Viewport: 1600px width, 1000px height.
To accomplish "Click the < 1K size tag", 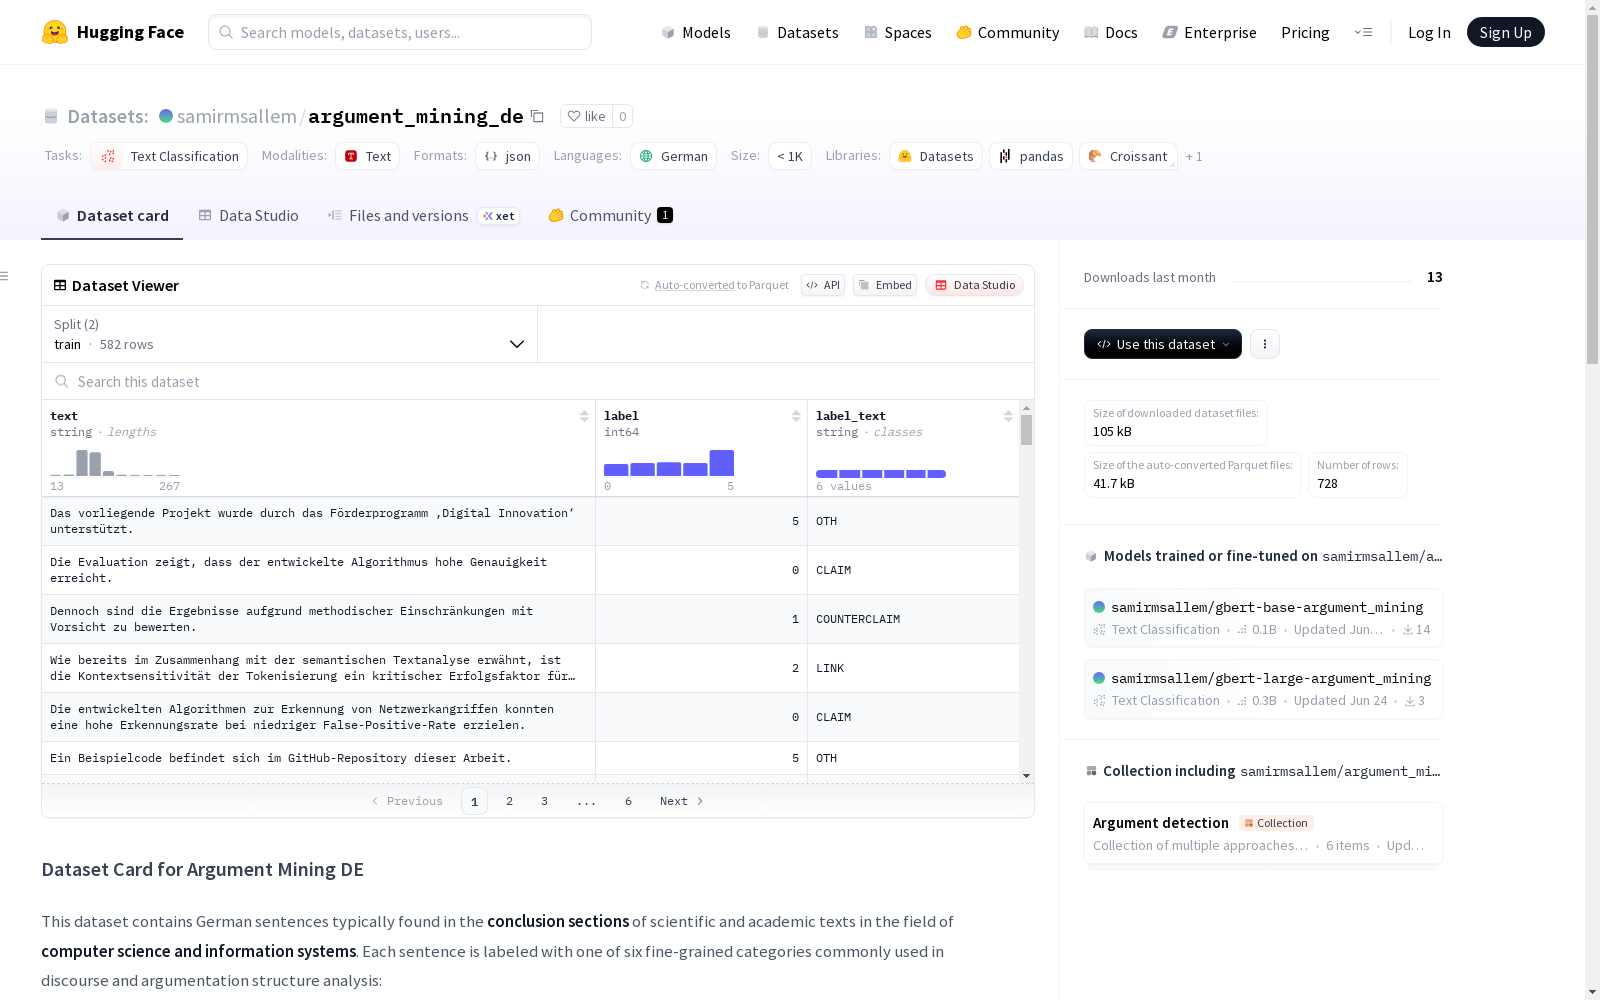I will (790, 156).
